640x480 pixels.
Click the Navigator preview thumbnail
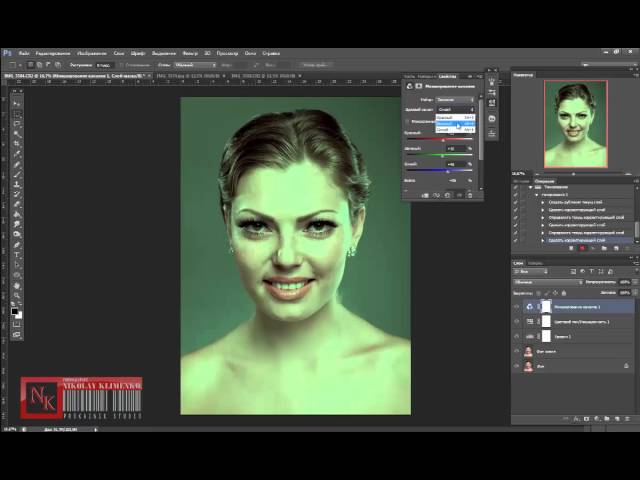tap(575, 124)
